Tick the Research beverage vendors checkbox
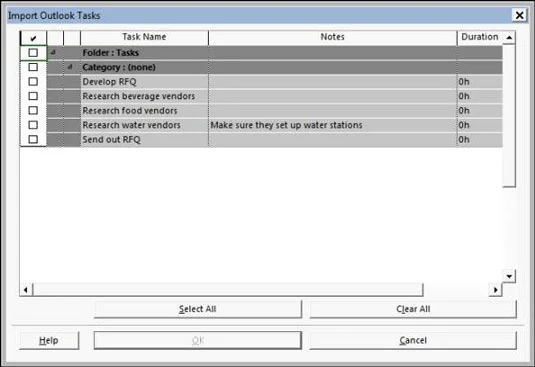This screenshot has height=367, width=535. [x=33, y=96]
